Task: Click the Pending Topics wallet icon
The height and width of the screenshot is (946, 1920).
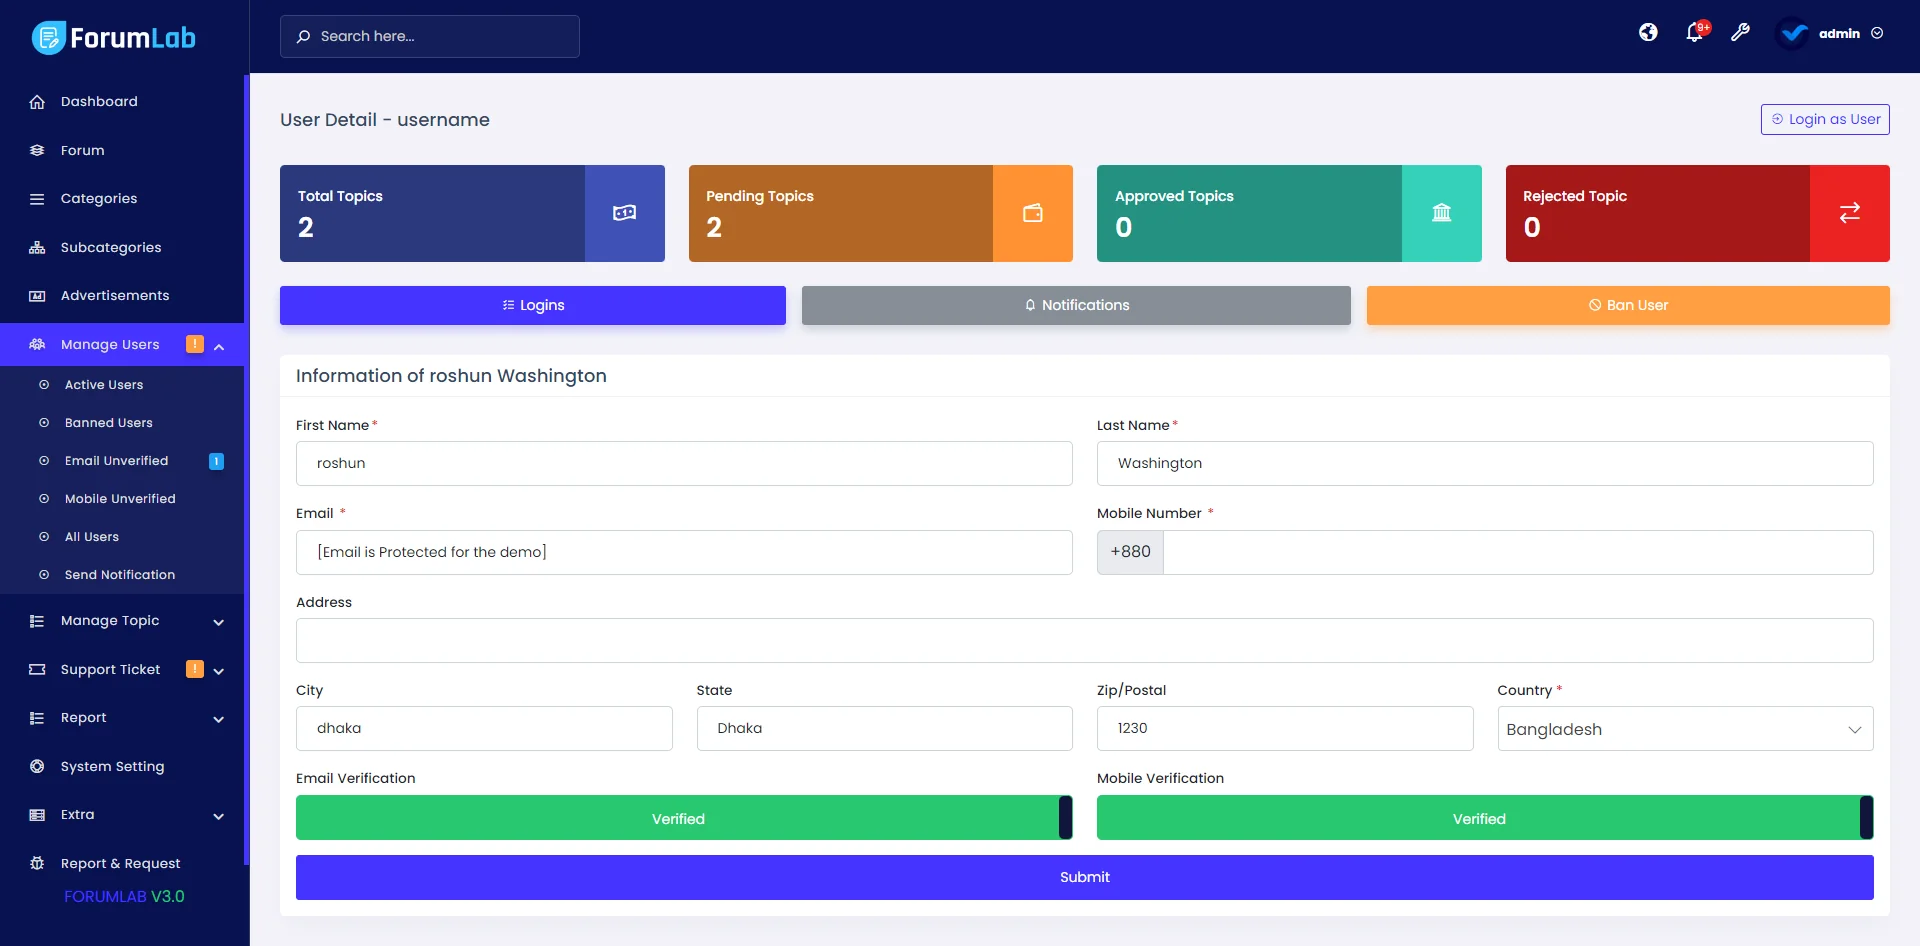Action: point(1033,213)
